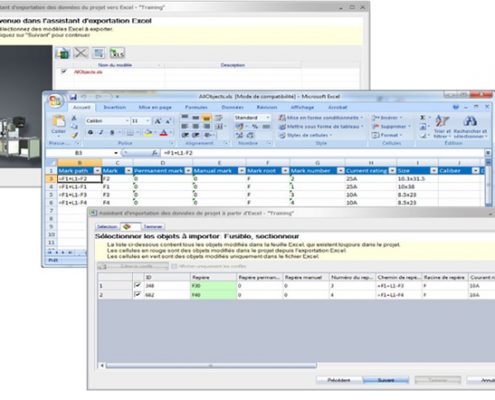This screenshot has width=495, height=400.
Task: Open the Name Box dropdown arrow
Action: (116, 153)
